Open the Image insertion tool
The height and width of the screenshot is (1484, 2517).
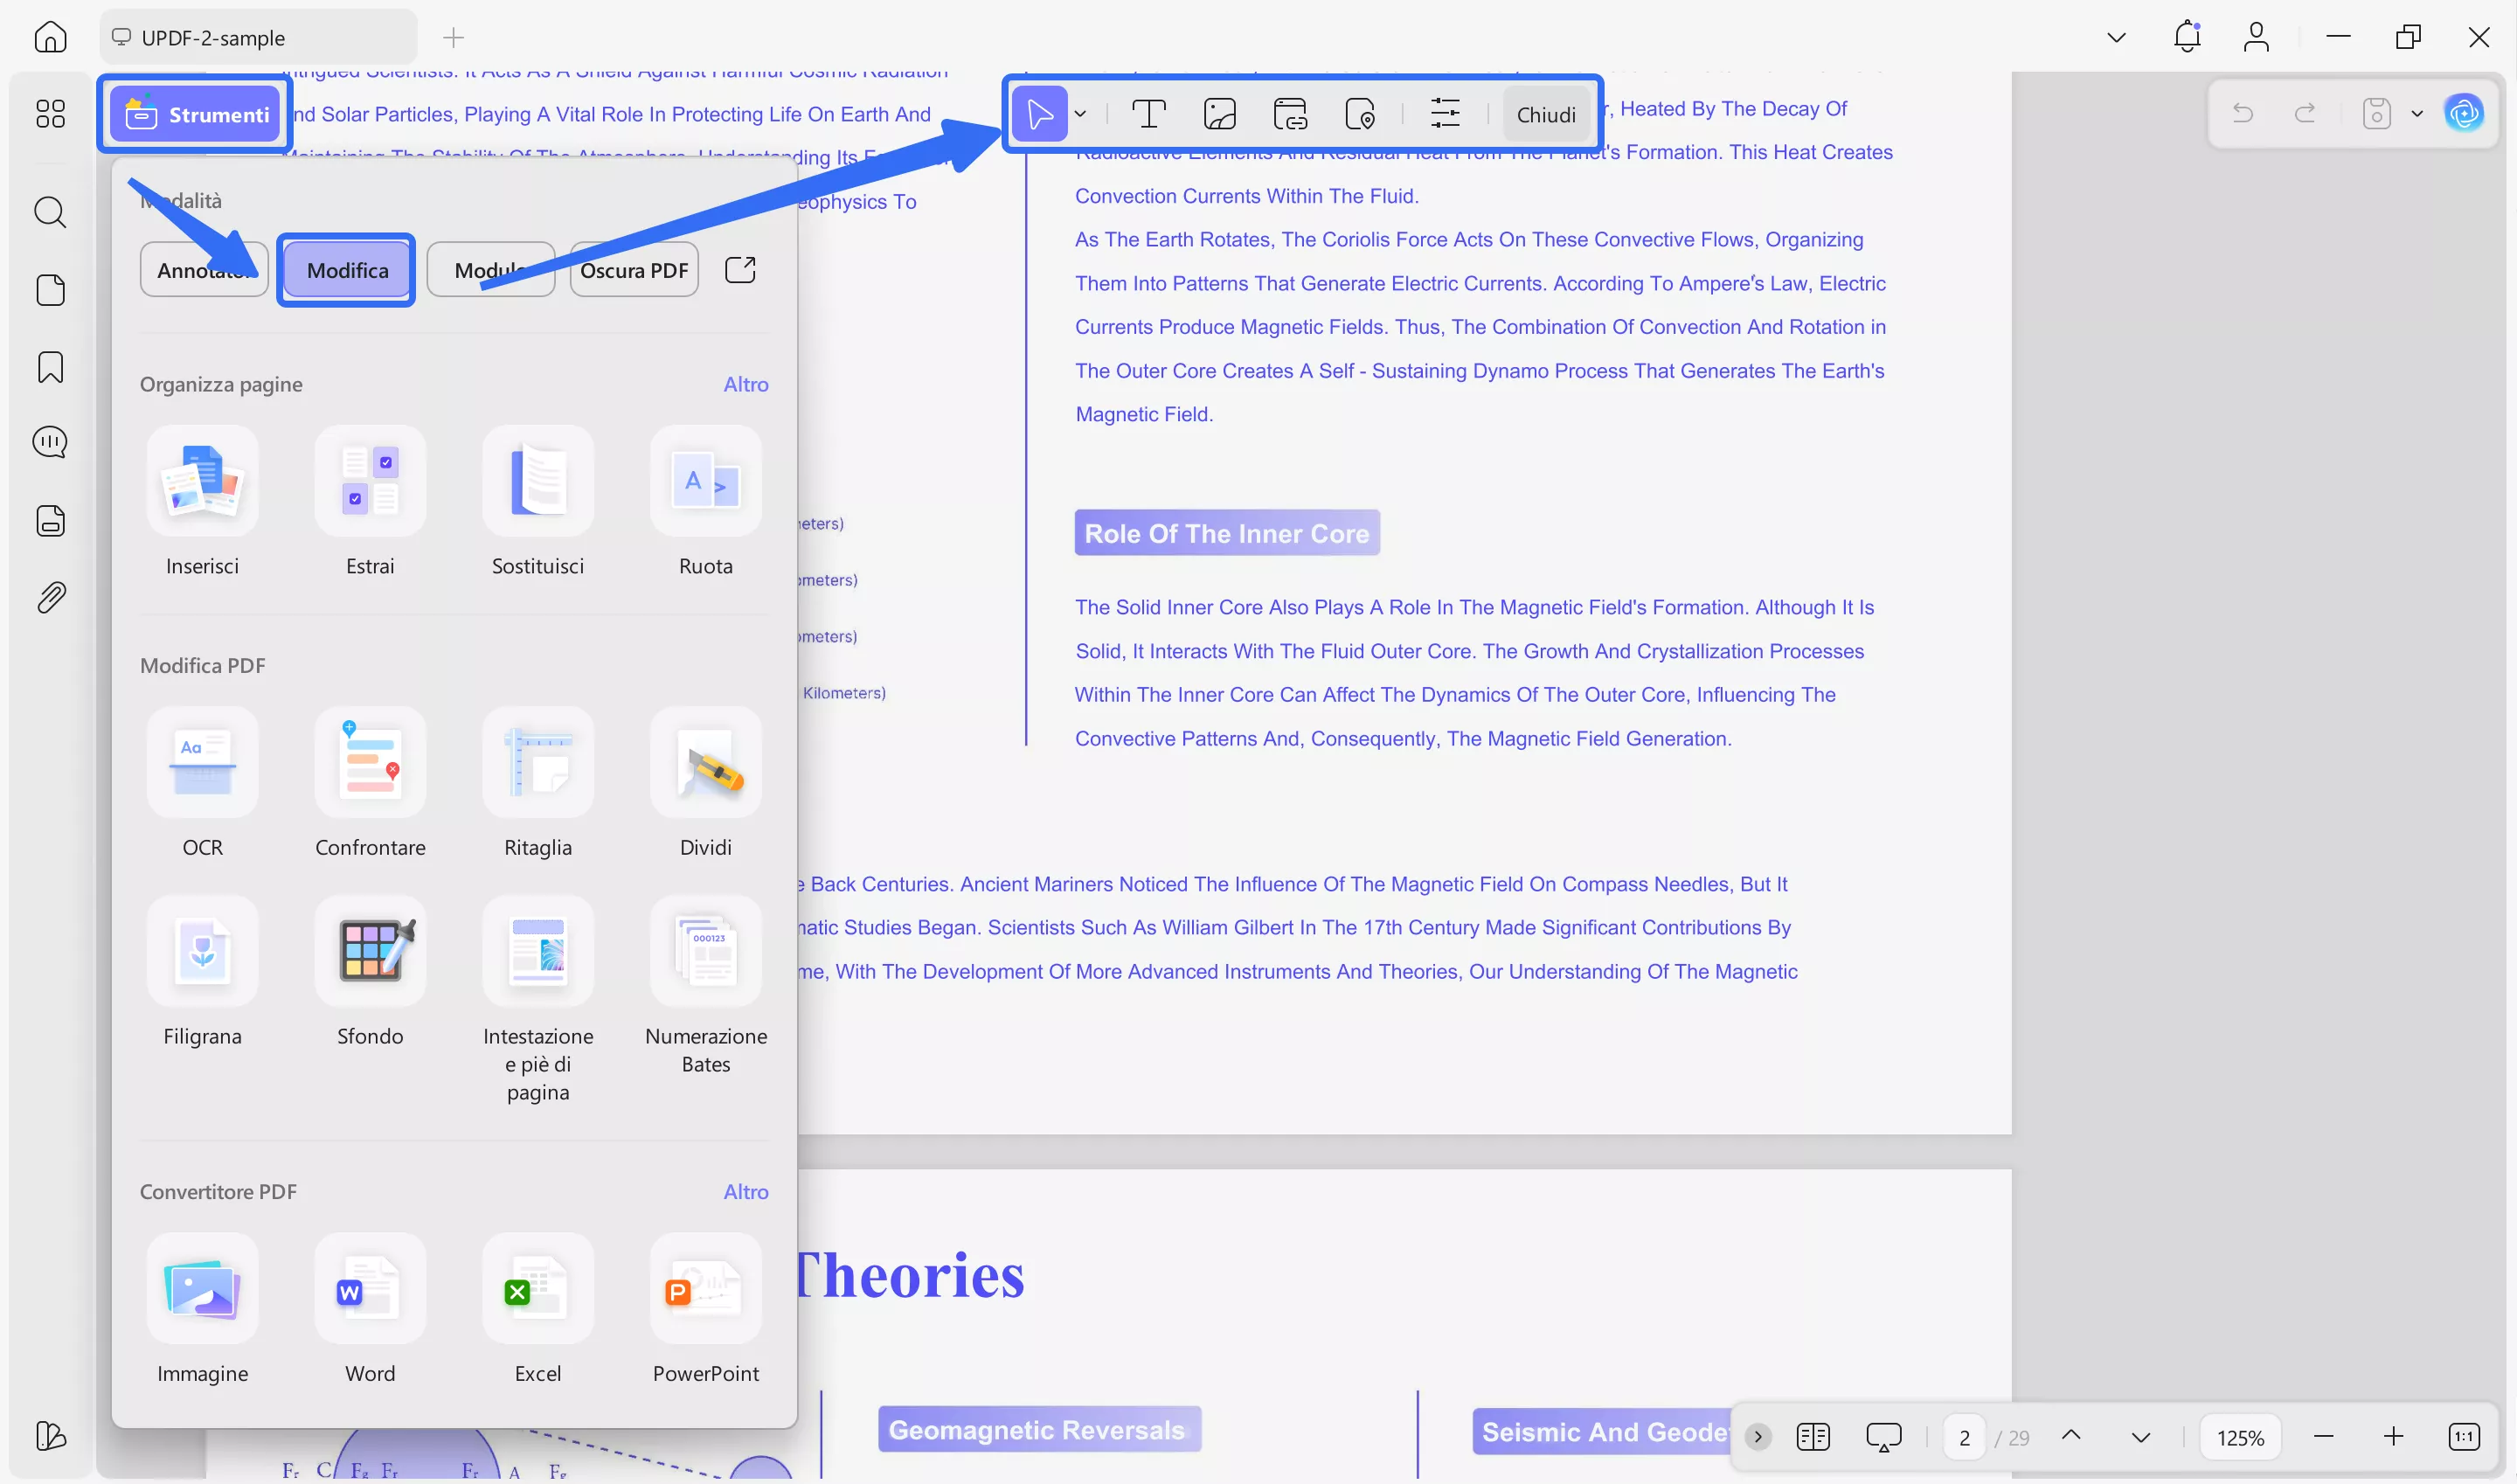[x=1220, y=113]
